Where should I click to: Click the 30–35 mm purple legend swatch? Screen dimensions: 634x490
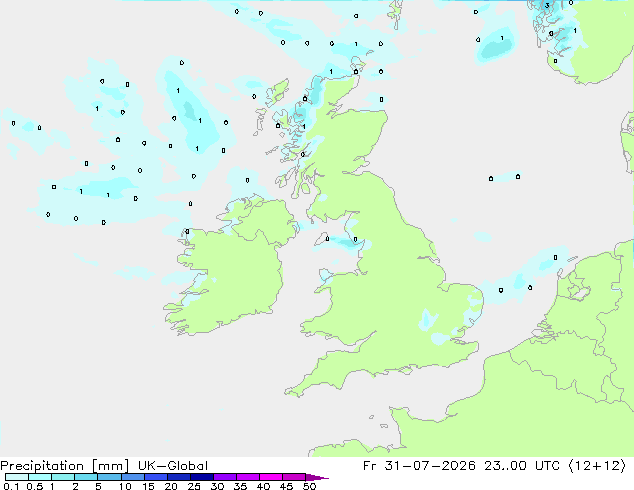(x=225, y=477)
